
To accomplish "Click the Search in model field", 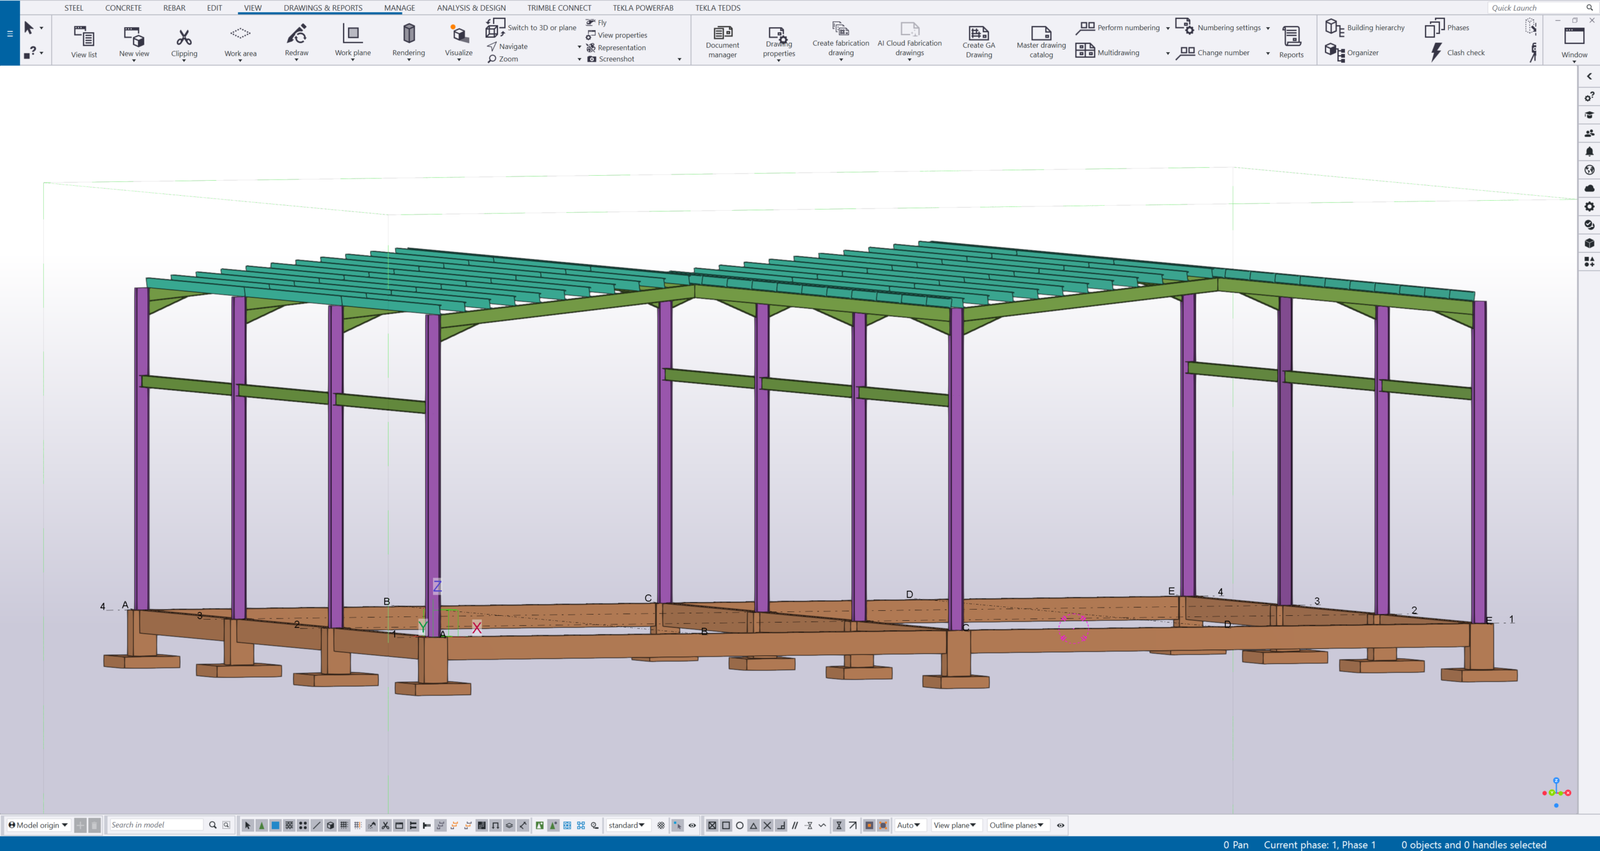I will coord(156,825).
